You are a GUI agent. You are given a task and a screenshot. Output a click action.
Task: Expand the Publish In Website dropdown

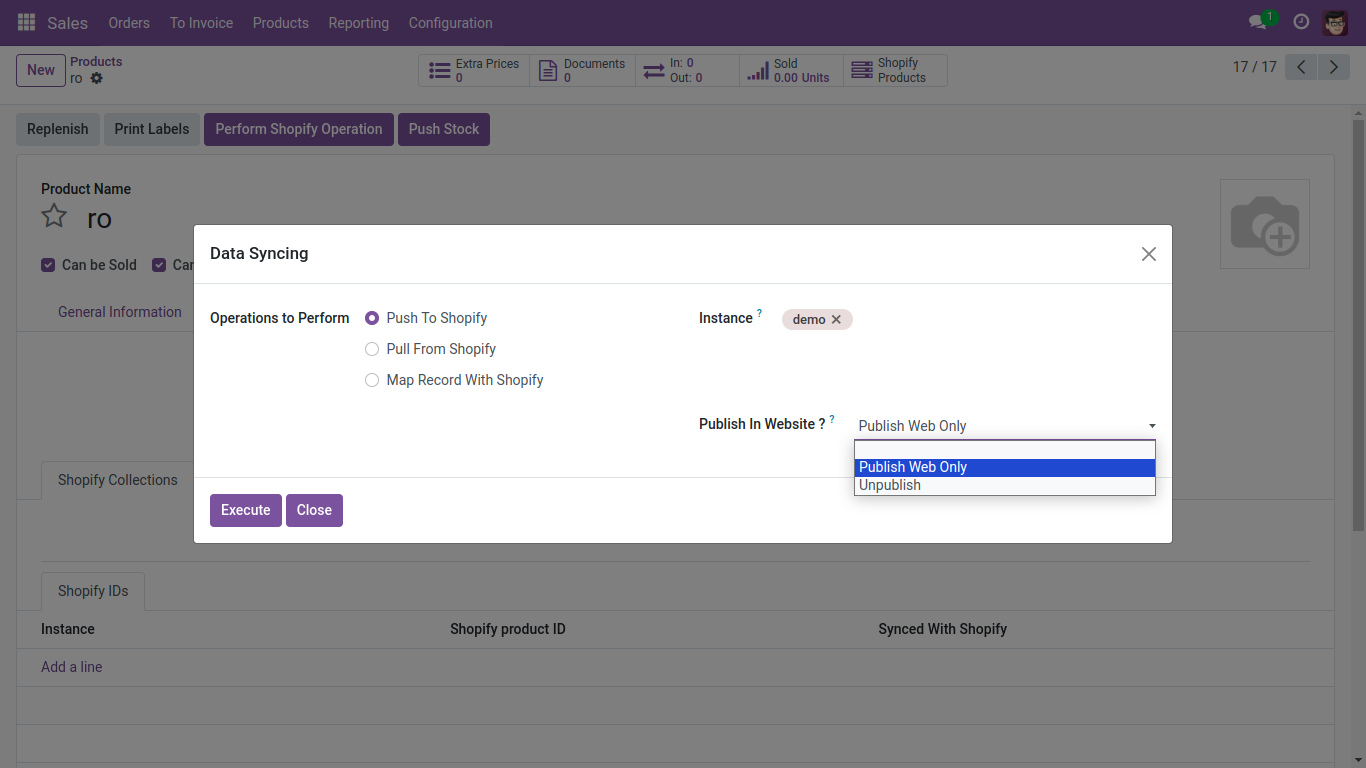pyautogui.click(x=1005, y=426)
